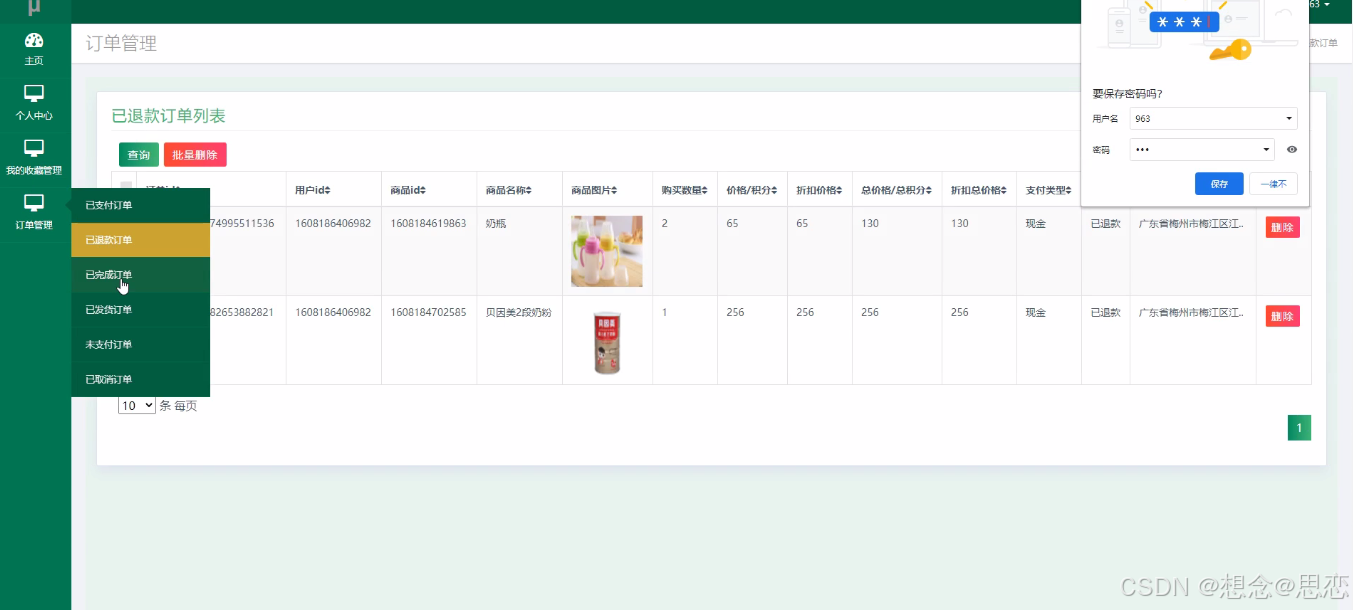Click the green 查询 button
Viewport: 1353px width, 610px height.
pos(138,155)
